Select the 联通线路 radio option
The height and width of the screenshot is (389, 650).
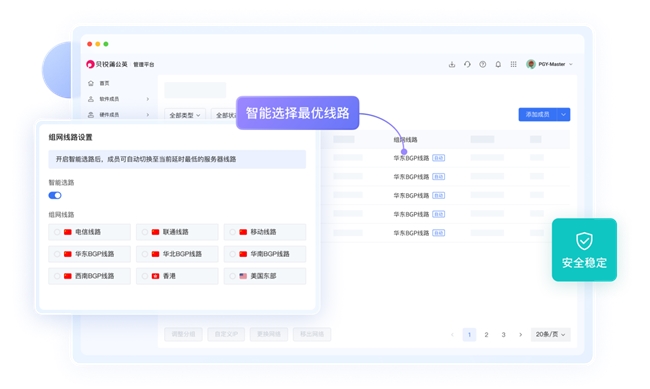point(145,232)
